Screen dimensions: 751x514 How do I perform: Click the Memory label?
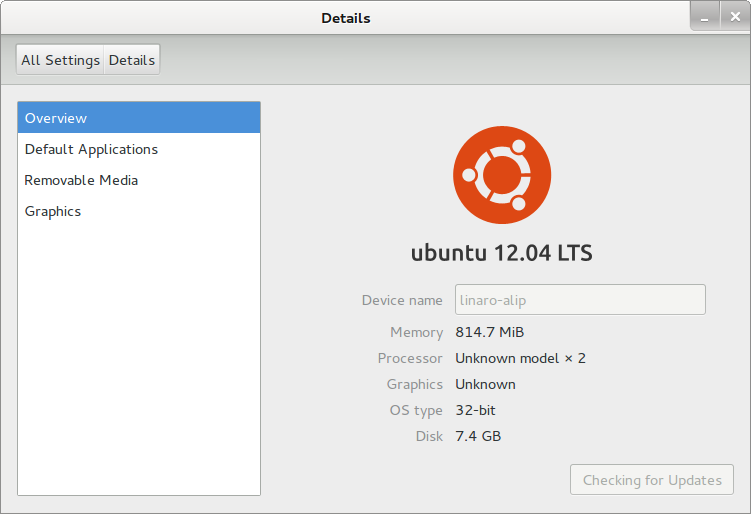[416, 332]
